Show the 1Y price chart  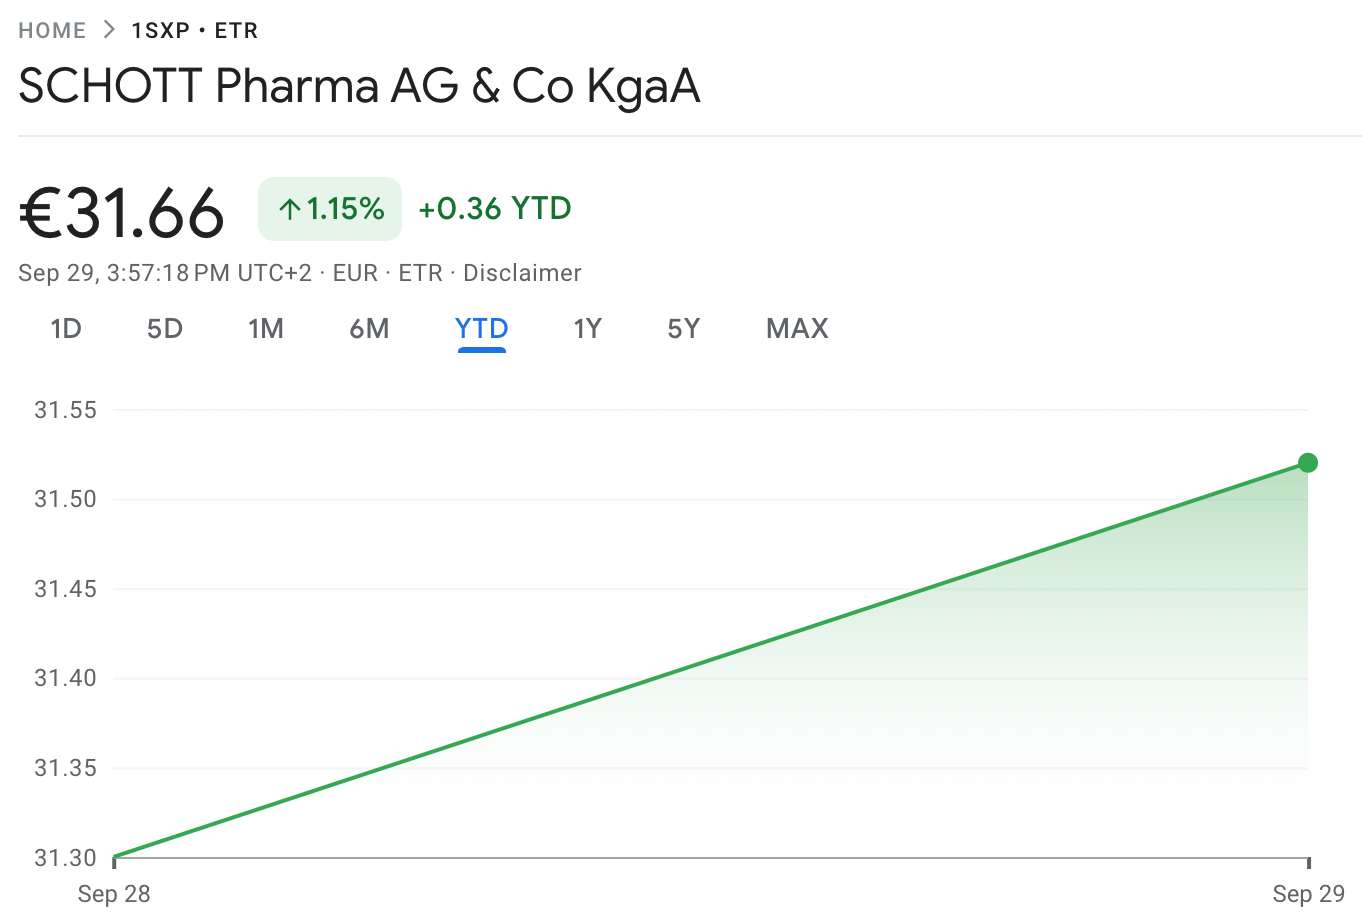[x=587, y=328]
